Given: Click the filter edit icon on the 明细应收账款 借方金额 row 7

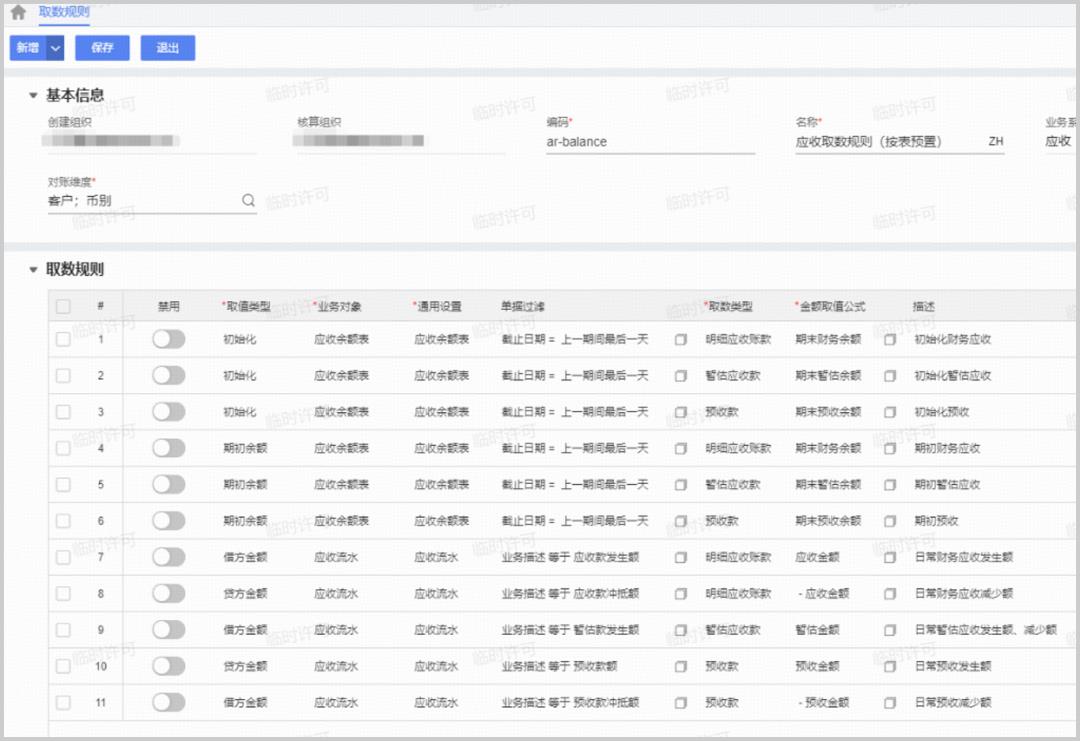Looking at the screenshot, I should [x=681, y=557].
